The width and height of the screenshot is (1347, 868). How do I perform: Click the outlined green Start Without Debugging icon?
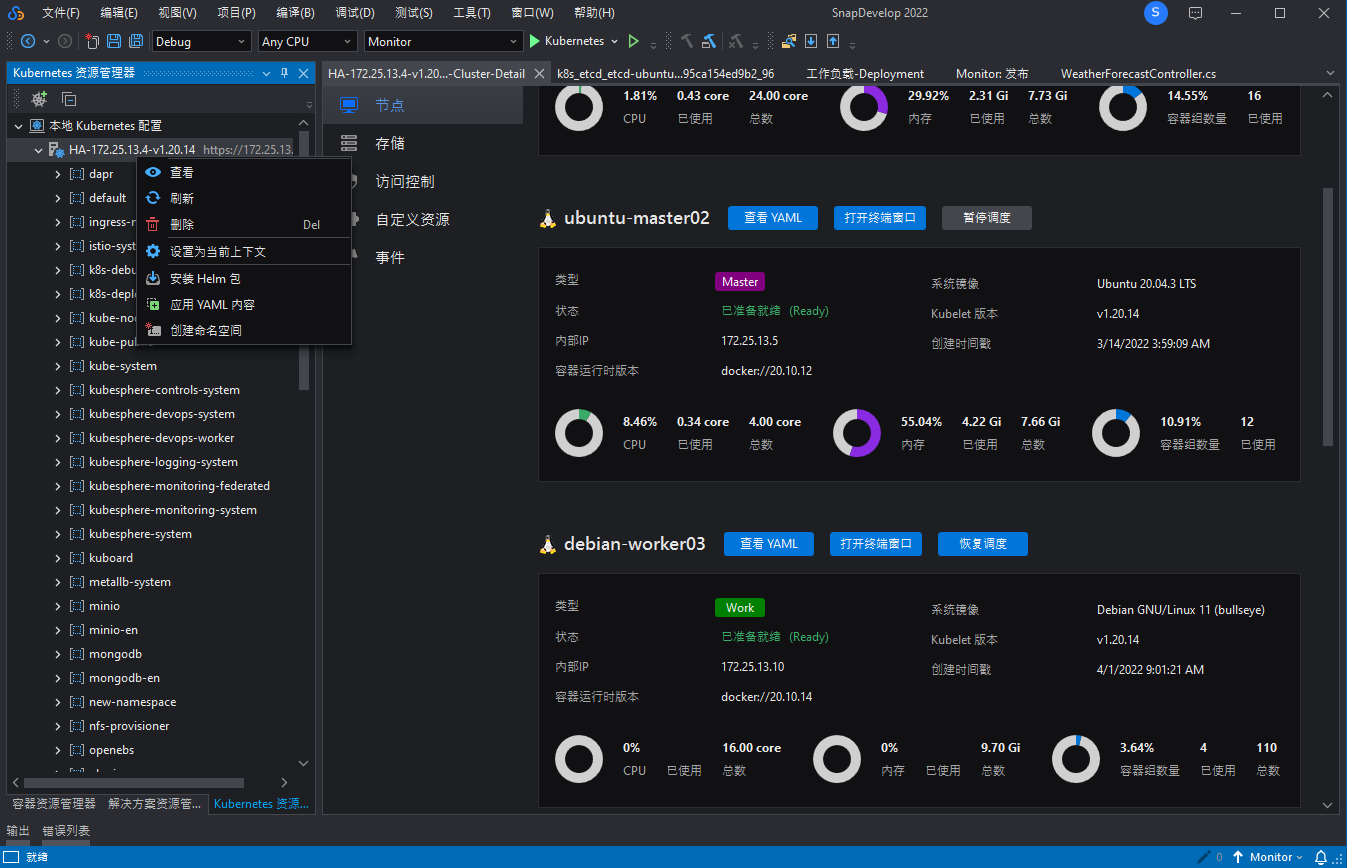pos(633,41)
